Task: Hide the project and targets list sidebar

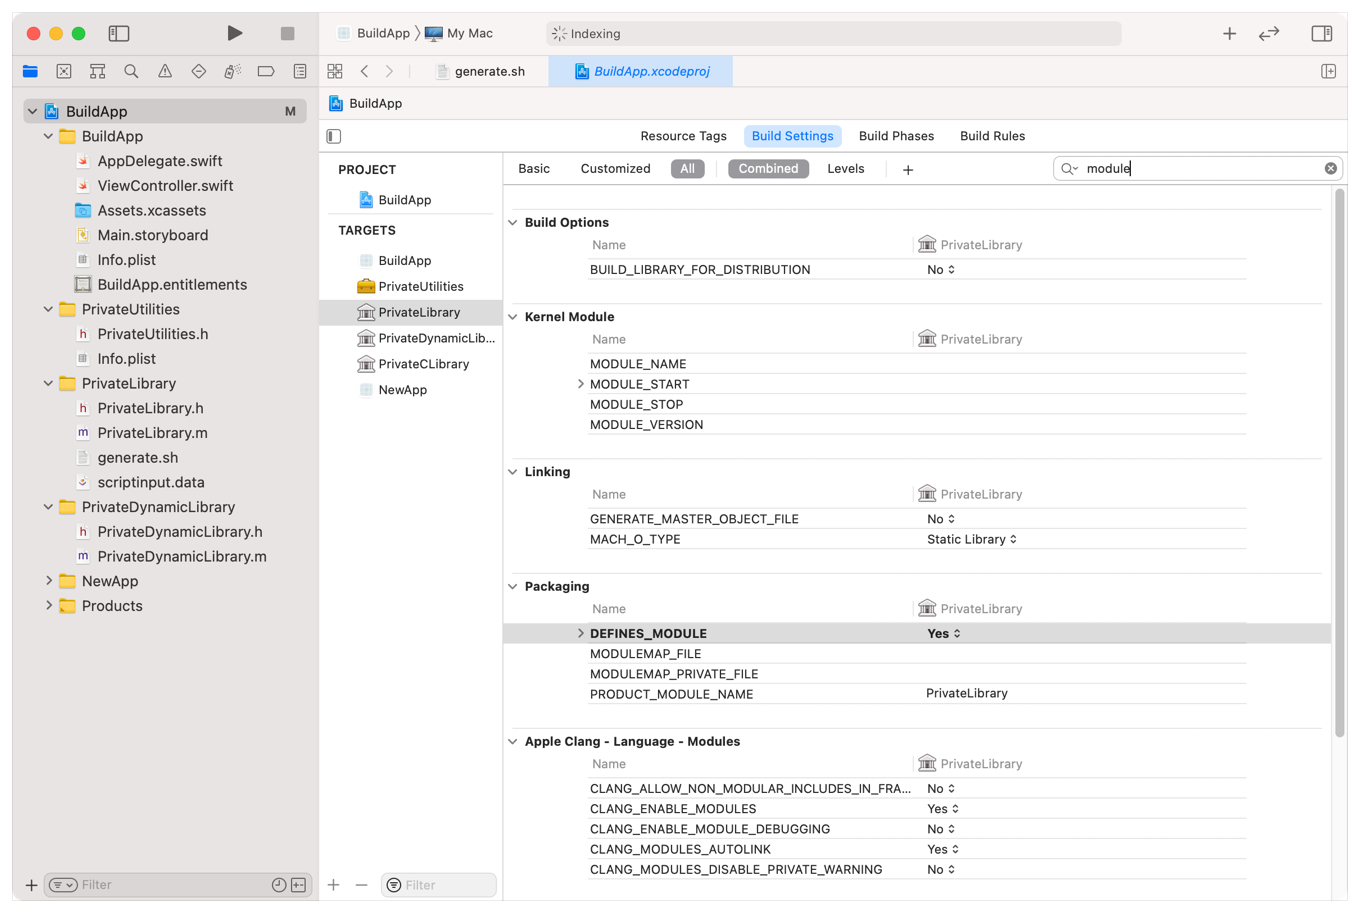Action: pyautogui.click(x=334, y=136)
